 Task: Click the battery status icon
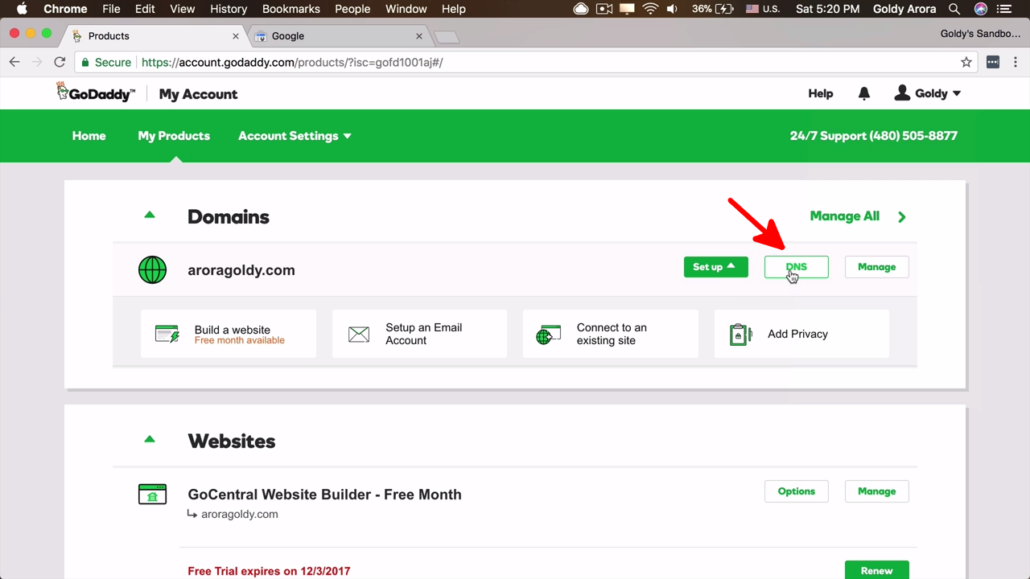[x=725, y=9]
